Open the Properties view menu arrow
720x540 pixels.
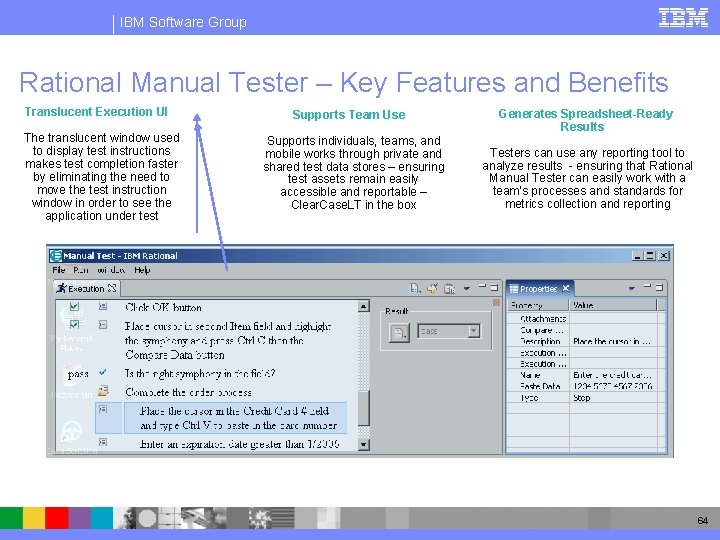(x=631, y=288)
